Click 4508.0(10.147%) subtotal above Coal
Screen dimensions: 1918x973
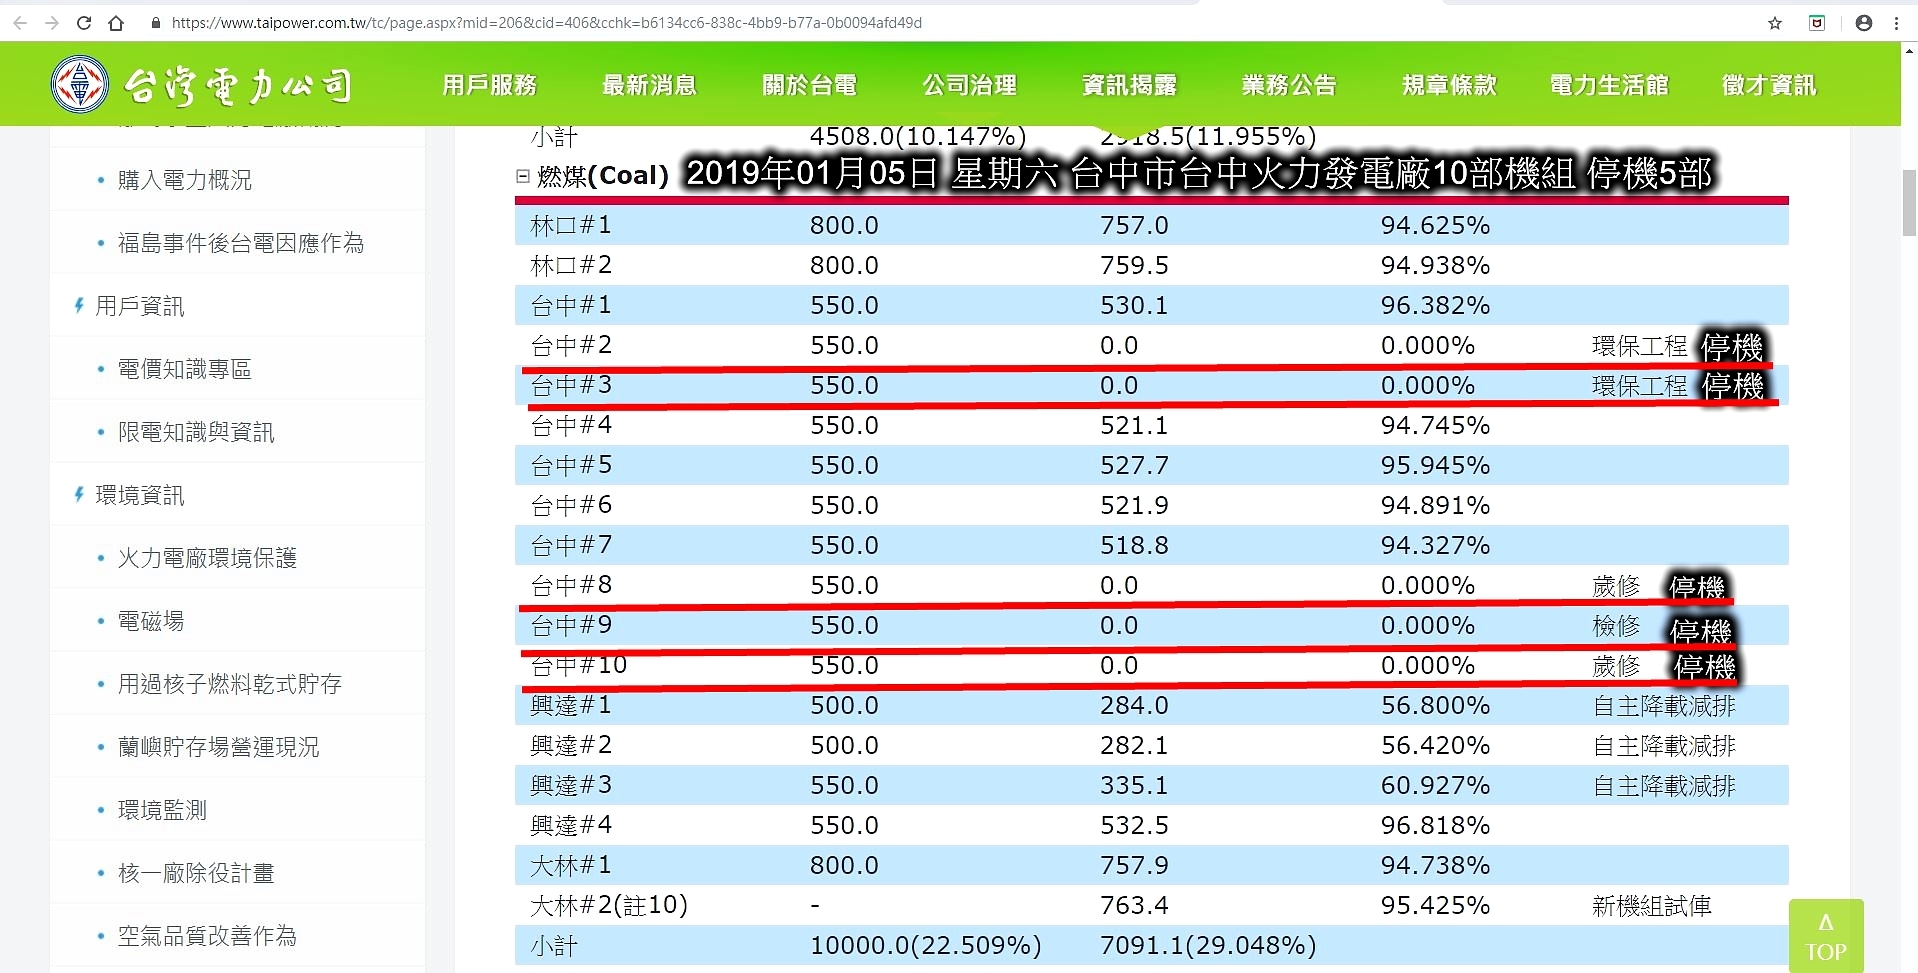918,136
